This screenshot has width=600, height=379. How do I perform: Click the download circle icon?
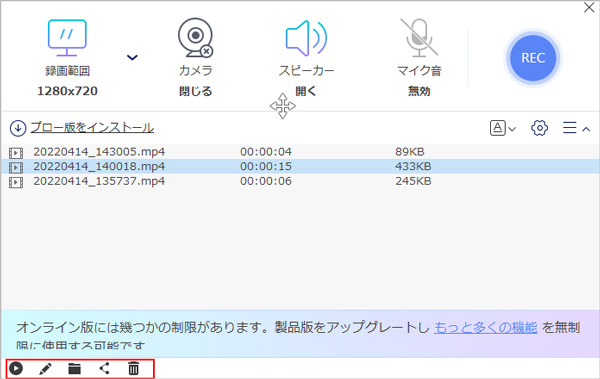pos(18,128)
